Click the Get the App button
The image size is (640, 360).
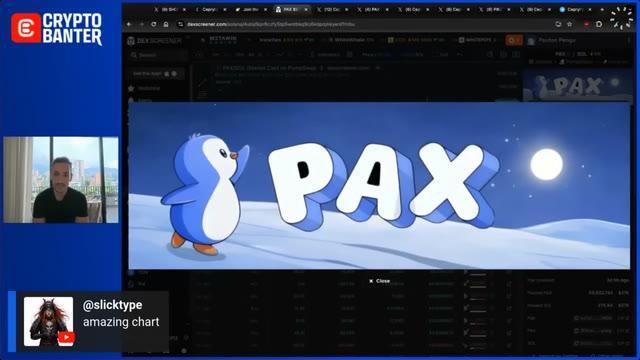(156, 74)
